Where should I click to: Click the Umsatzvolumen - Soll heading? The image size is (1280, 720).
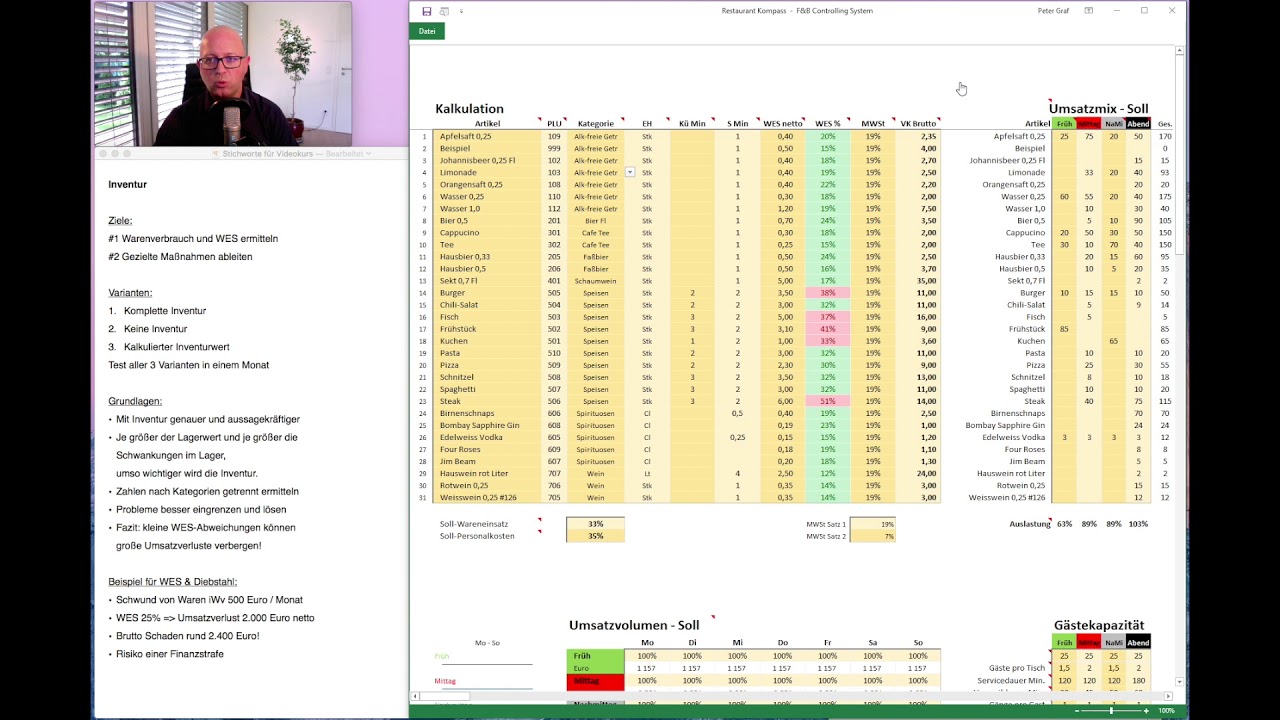click(x=634, y=626)
